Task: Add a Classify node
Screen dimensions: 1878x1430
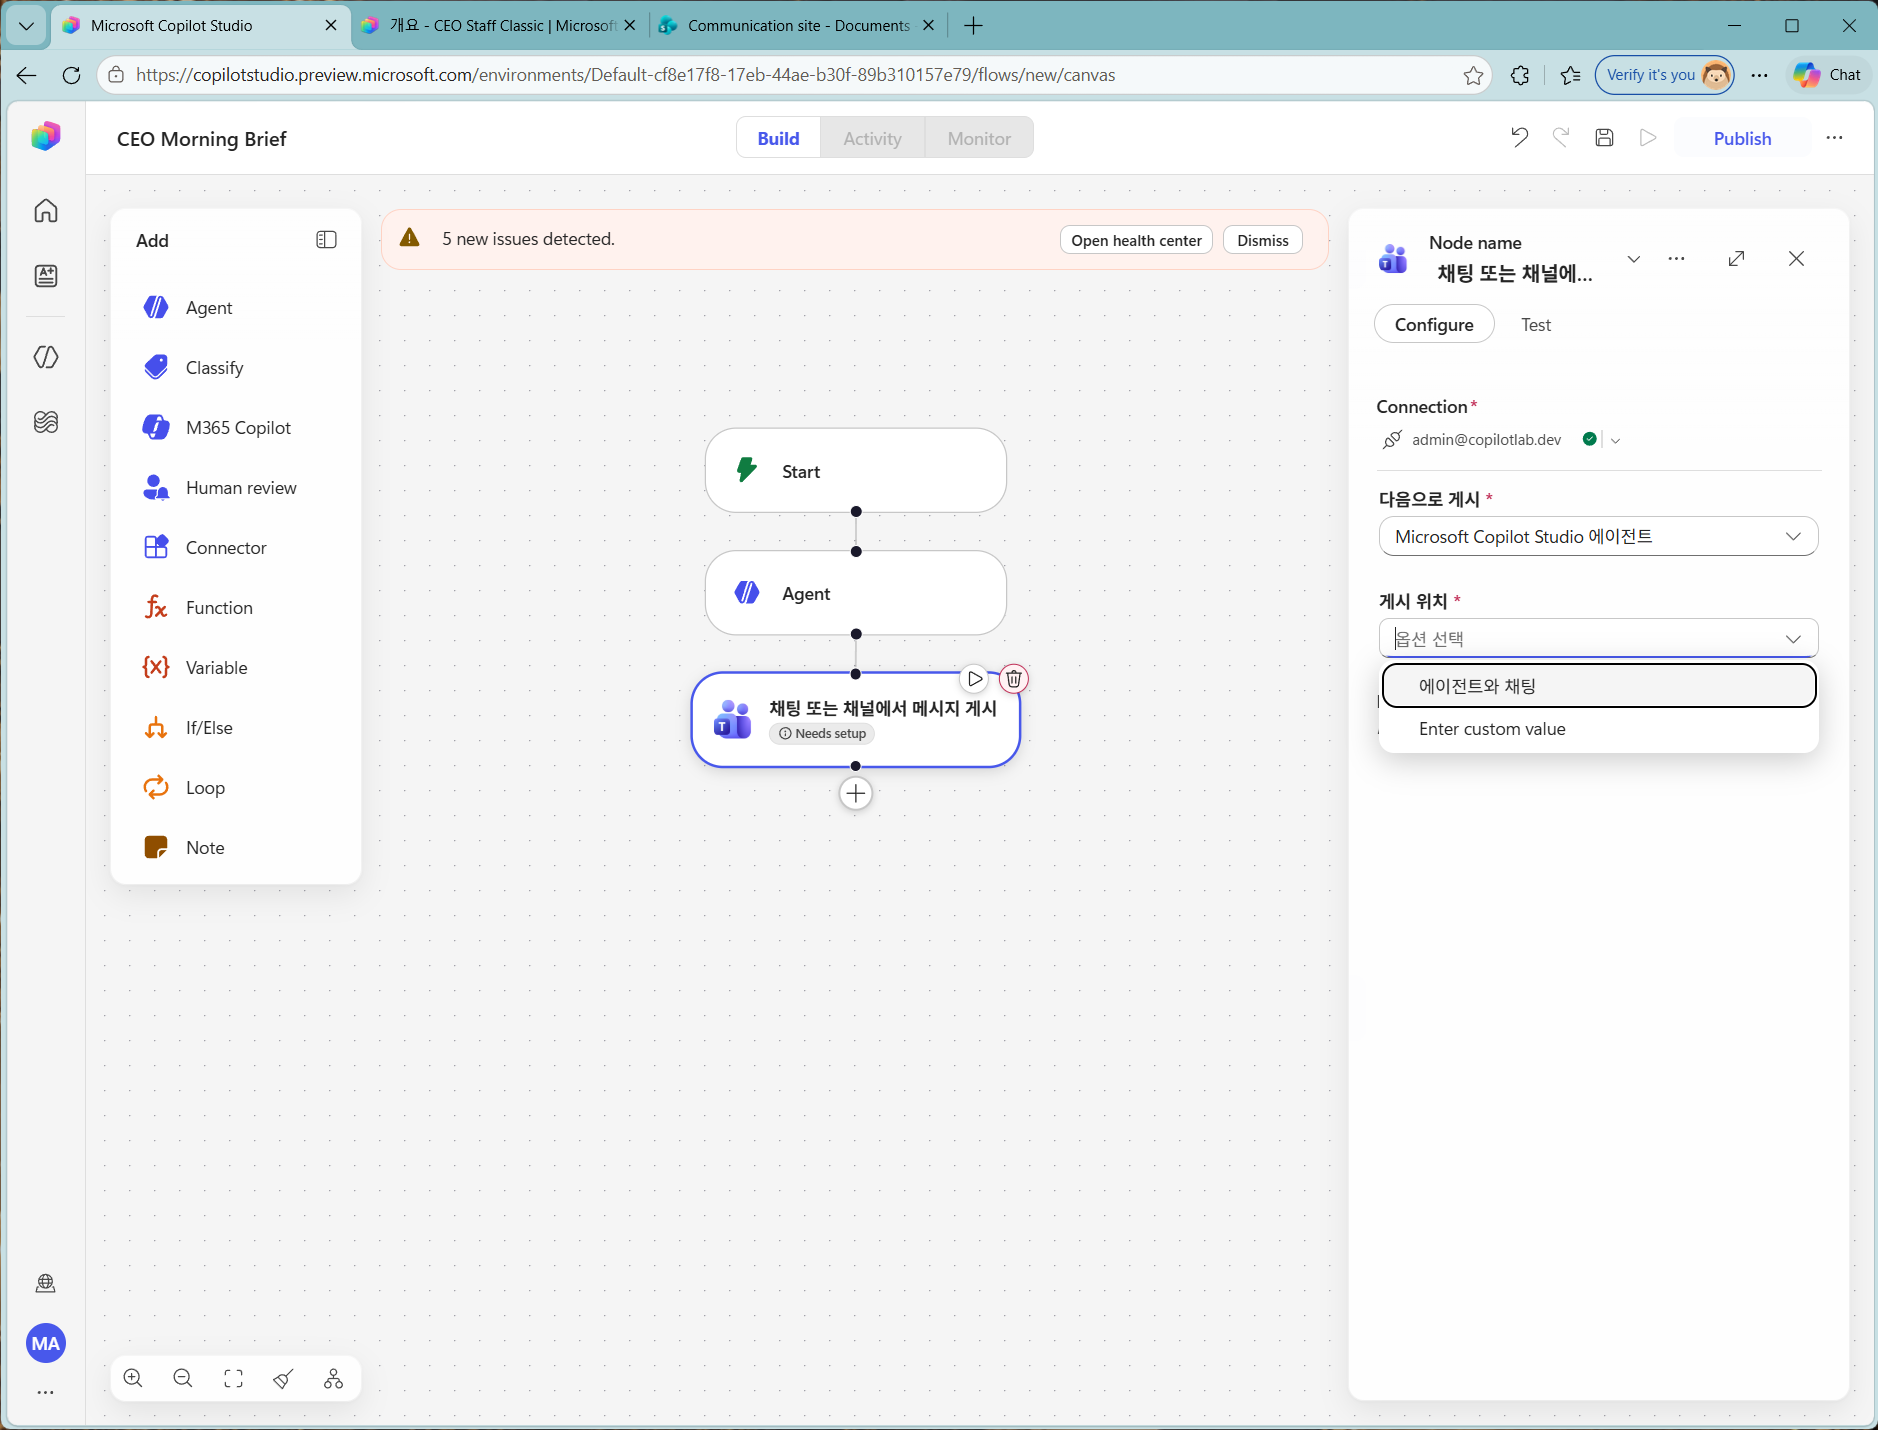Action: coord(236,368)
